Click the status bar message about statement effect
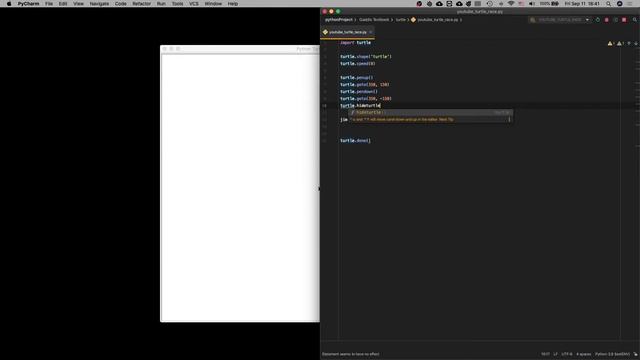This screenshot has width=640, height=360. click(351, 354)
